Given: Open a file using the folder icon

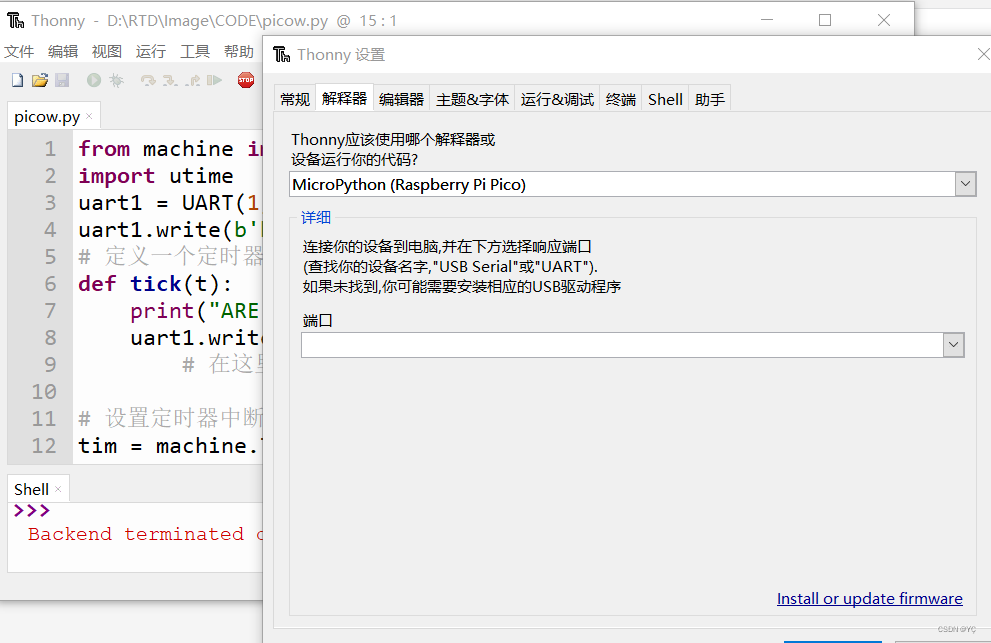Looking at the screenshot, I should (40, 80).
